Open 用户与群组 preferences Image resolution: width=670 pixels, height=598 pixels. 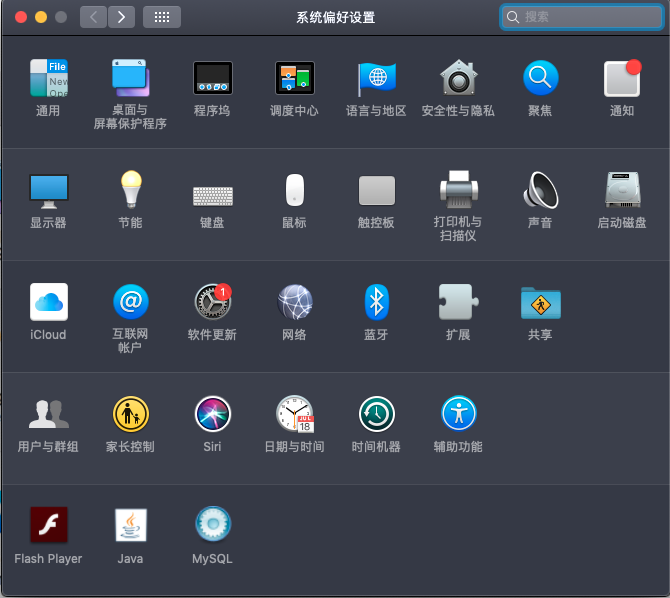(x=49, y=414)
